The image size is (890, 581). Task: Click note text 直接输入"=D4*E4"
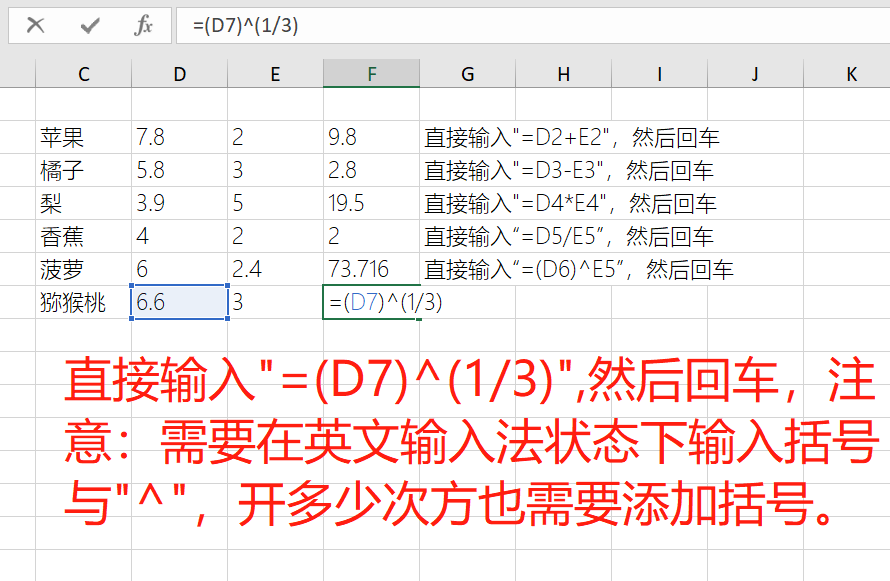516,203
